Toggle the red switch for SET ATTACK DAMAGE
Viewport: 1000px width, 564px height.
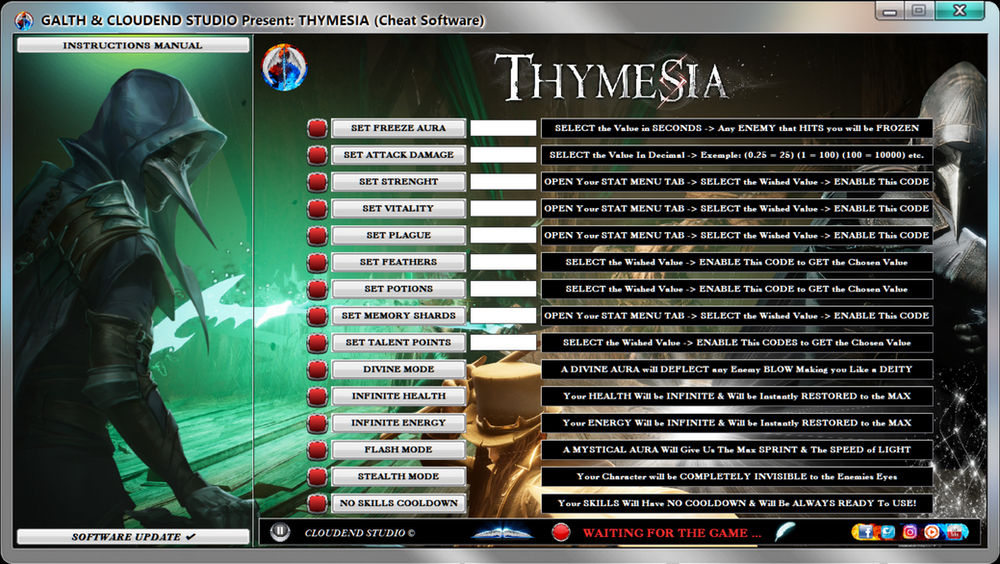coord(317,155)
